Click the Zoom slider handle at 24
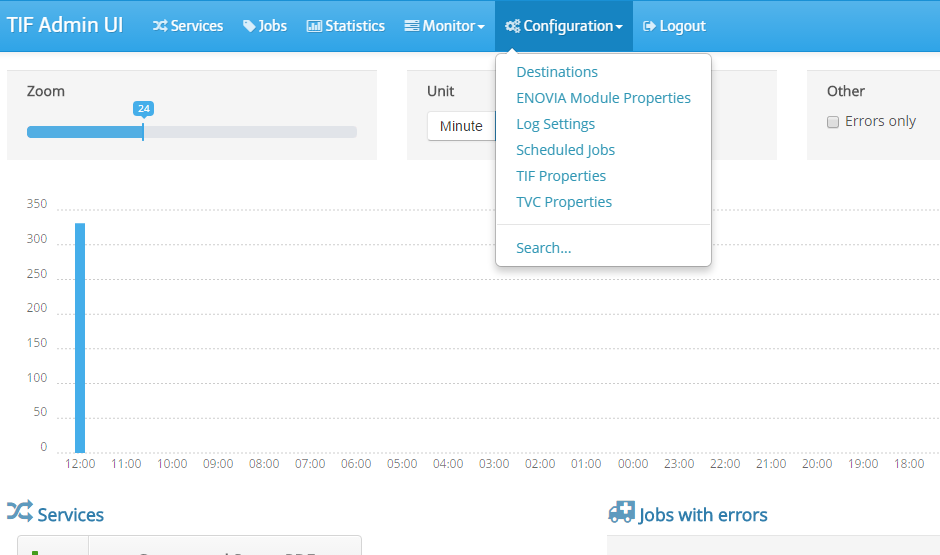 click(x=143, y=130)
